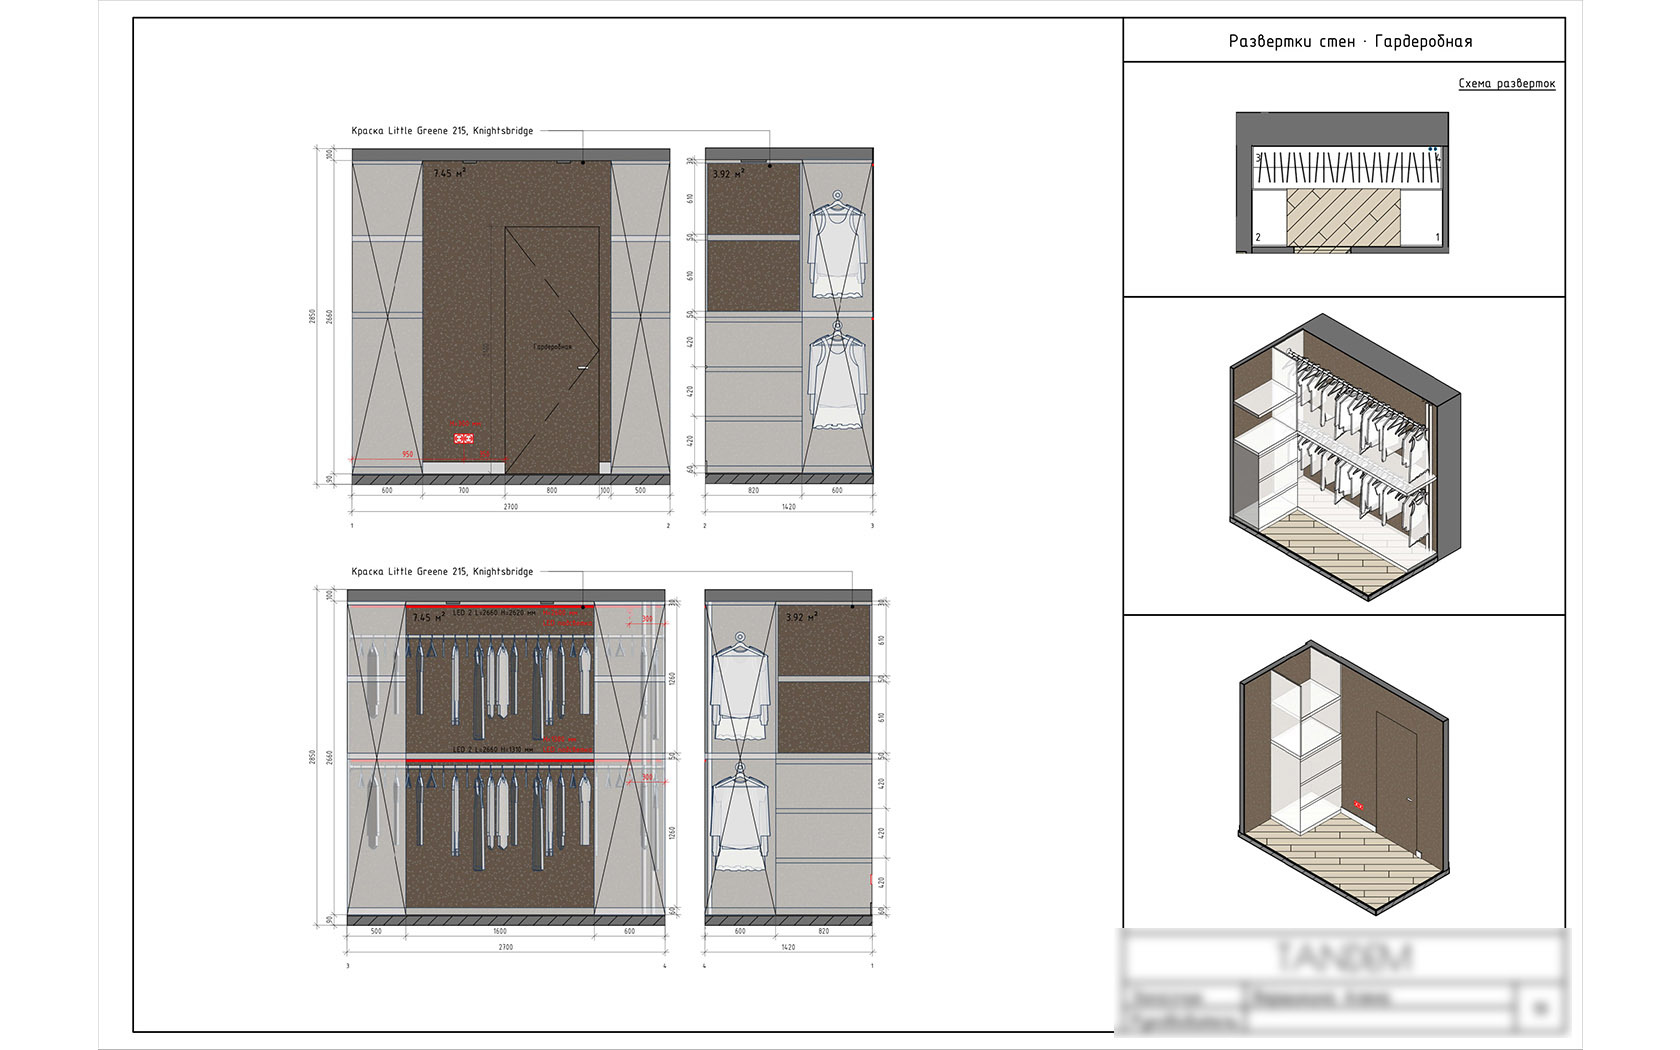Click the "2700" total dimension under wall 1–2
Screen dimensions: 1680x1050
click(x=510, y=507)
